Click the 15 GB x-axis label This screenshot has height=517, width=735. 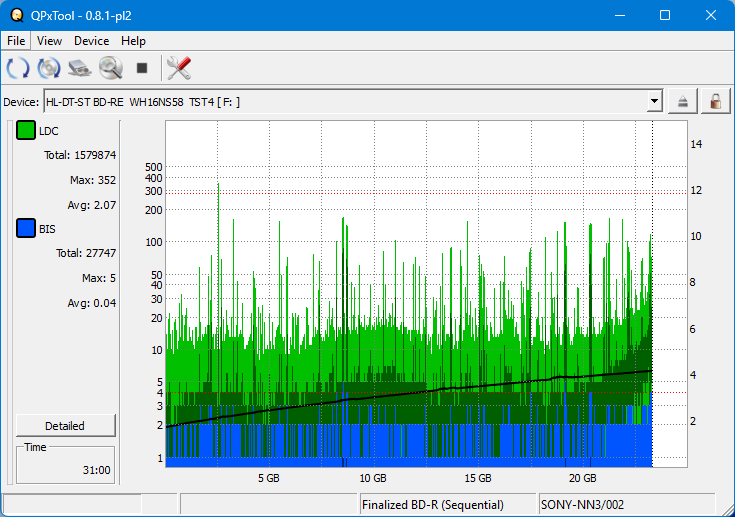478,478
